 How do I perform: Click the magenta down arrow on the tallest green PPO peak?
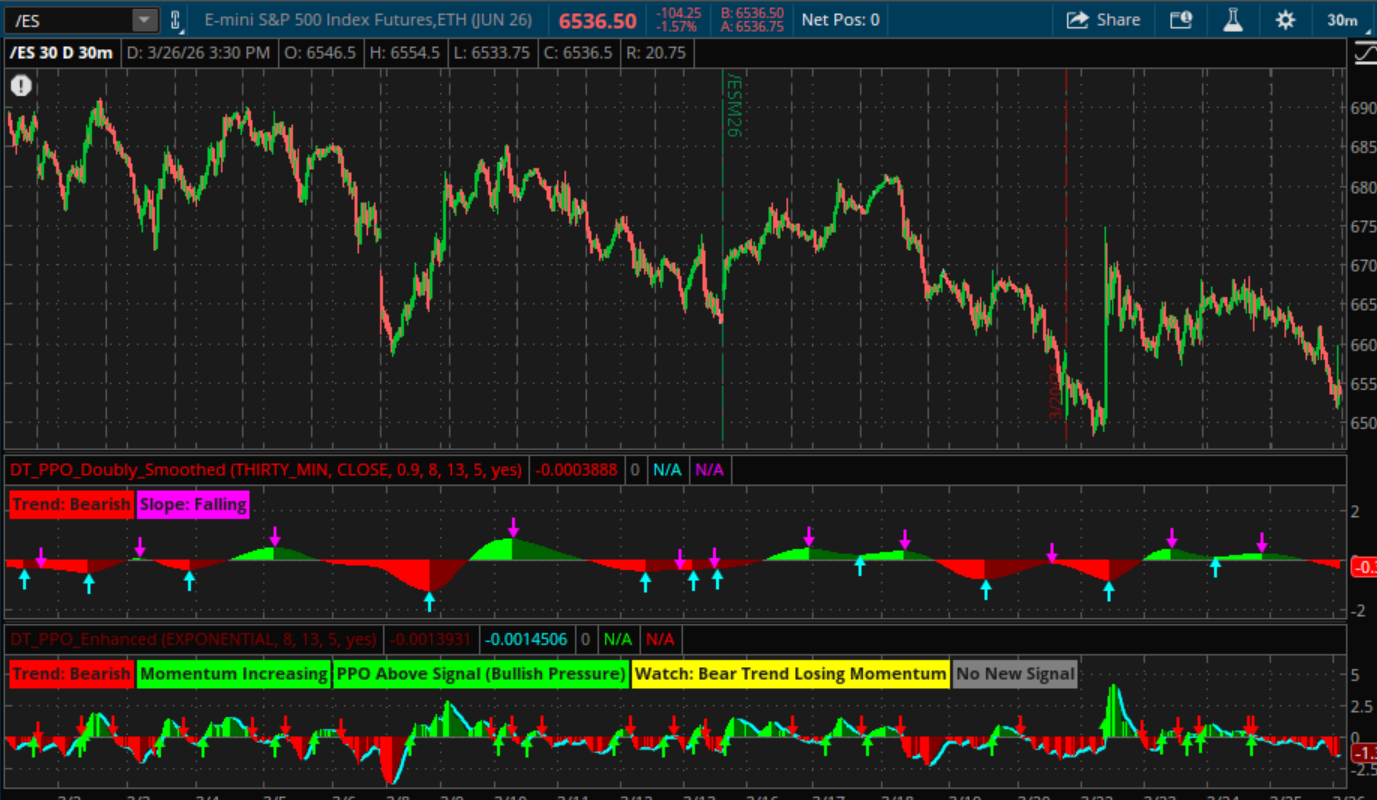[x=513, y=527]
